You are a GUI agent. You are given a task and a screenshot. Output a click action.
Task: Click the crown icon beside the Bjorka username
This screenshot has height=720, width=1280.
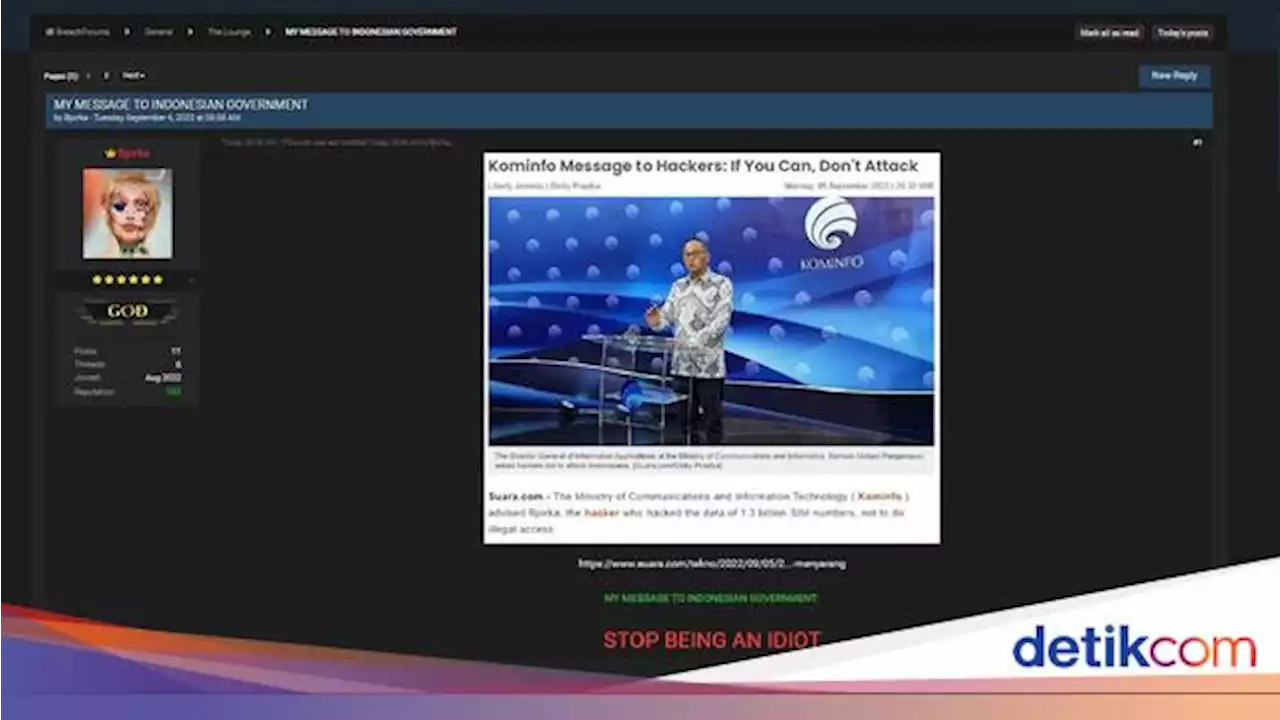pyautogui.click(x=110, y=154)
